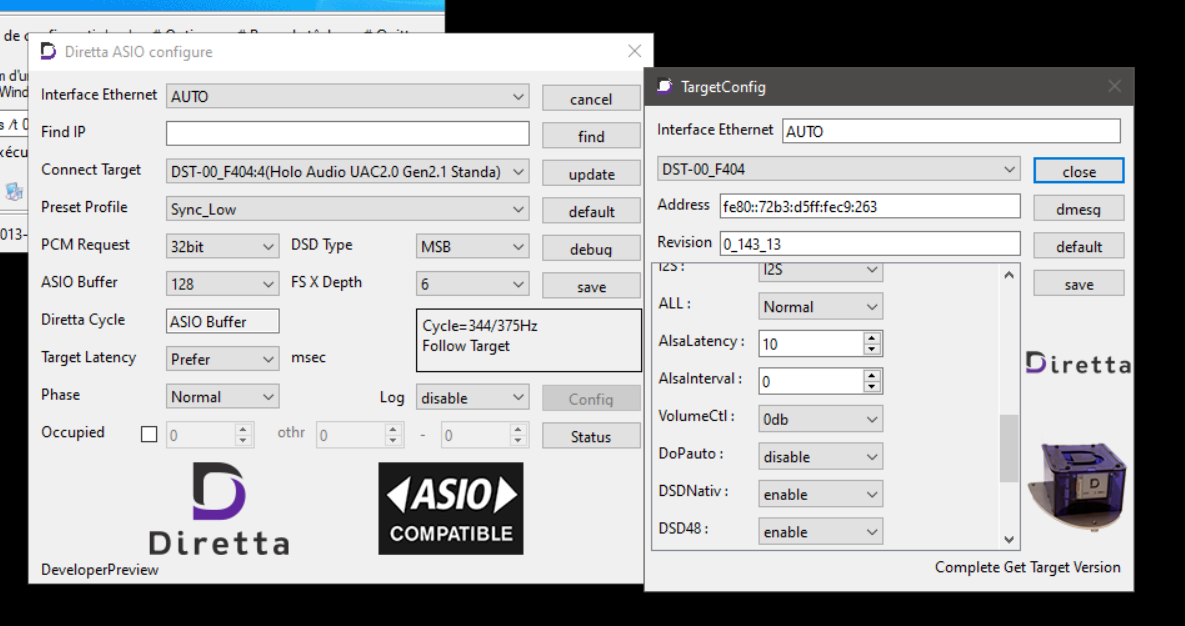Click the Find IP input field
Viewport: 1185px width, 626px height.
point(347,134)
